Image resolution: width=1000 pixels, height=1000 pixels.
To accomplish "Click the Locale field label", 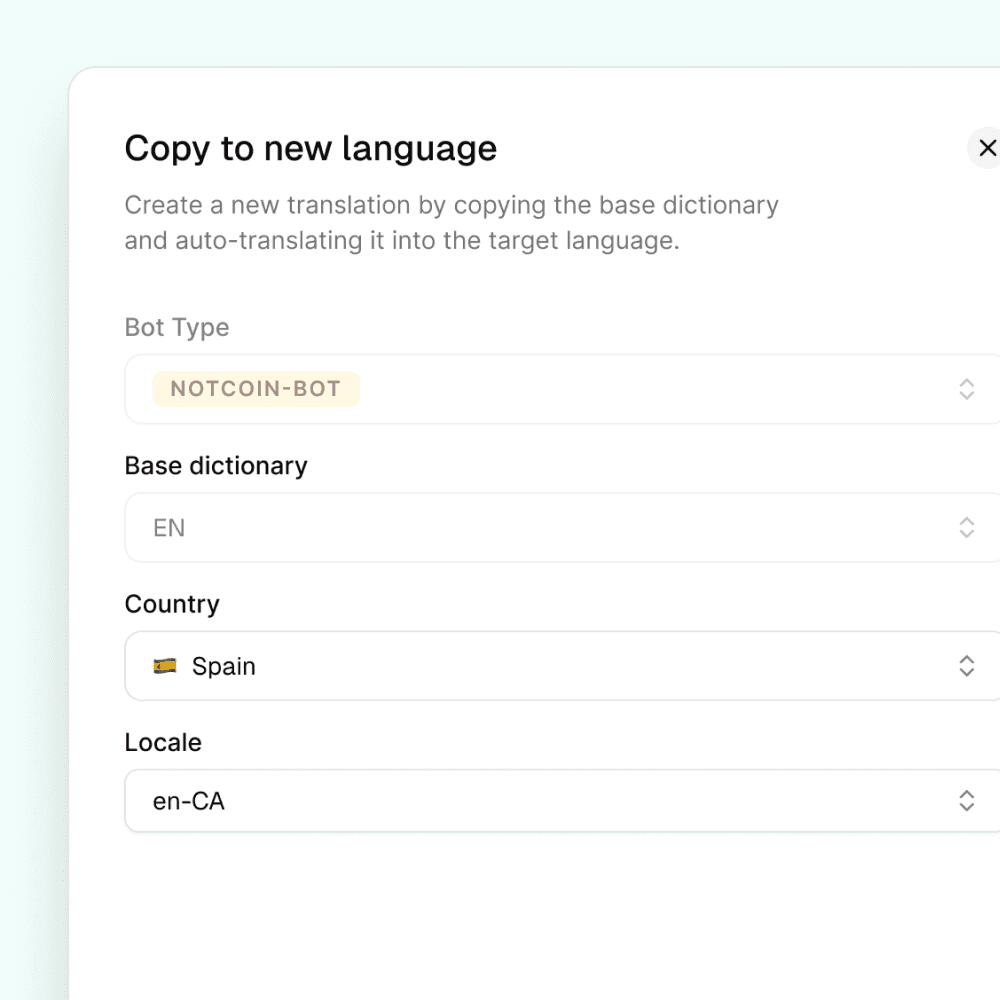I will [x=163, y=742].
